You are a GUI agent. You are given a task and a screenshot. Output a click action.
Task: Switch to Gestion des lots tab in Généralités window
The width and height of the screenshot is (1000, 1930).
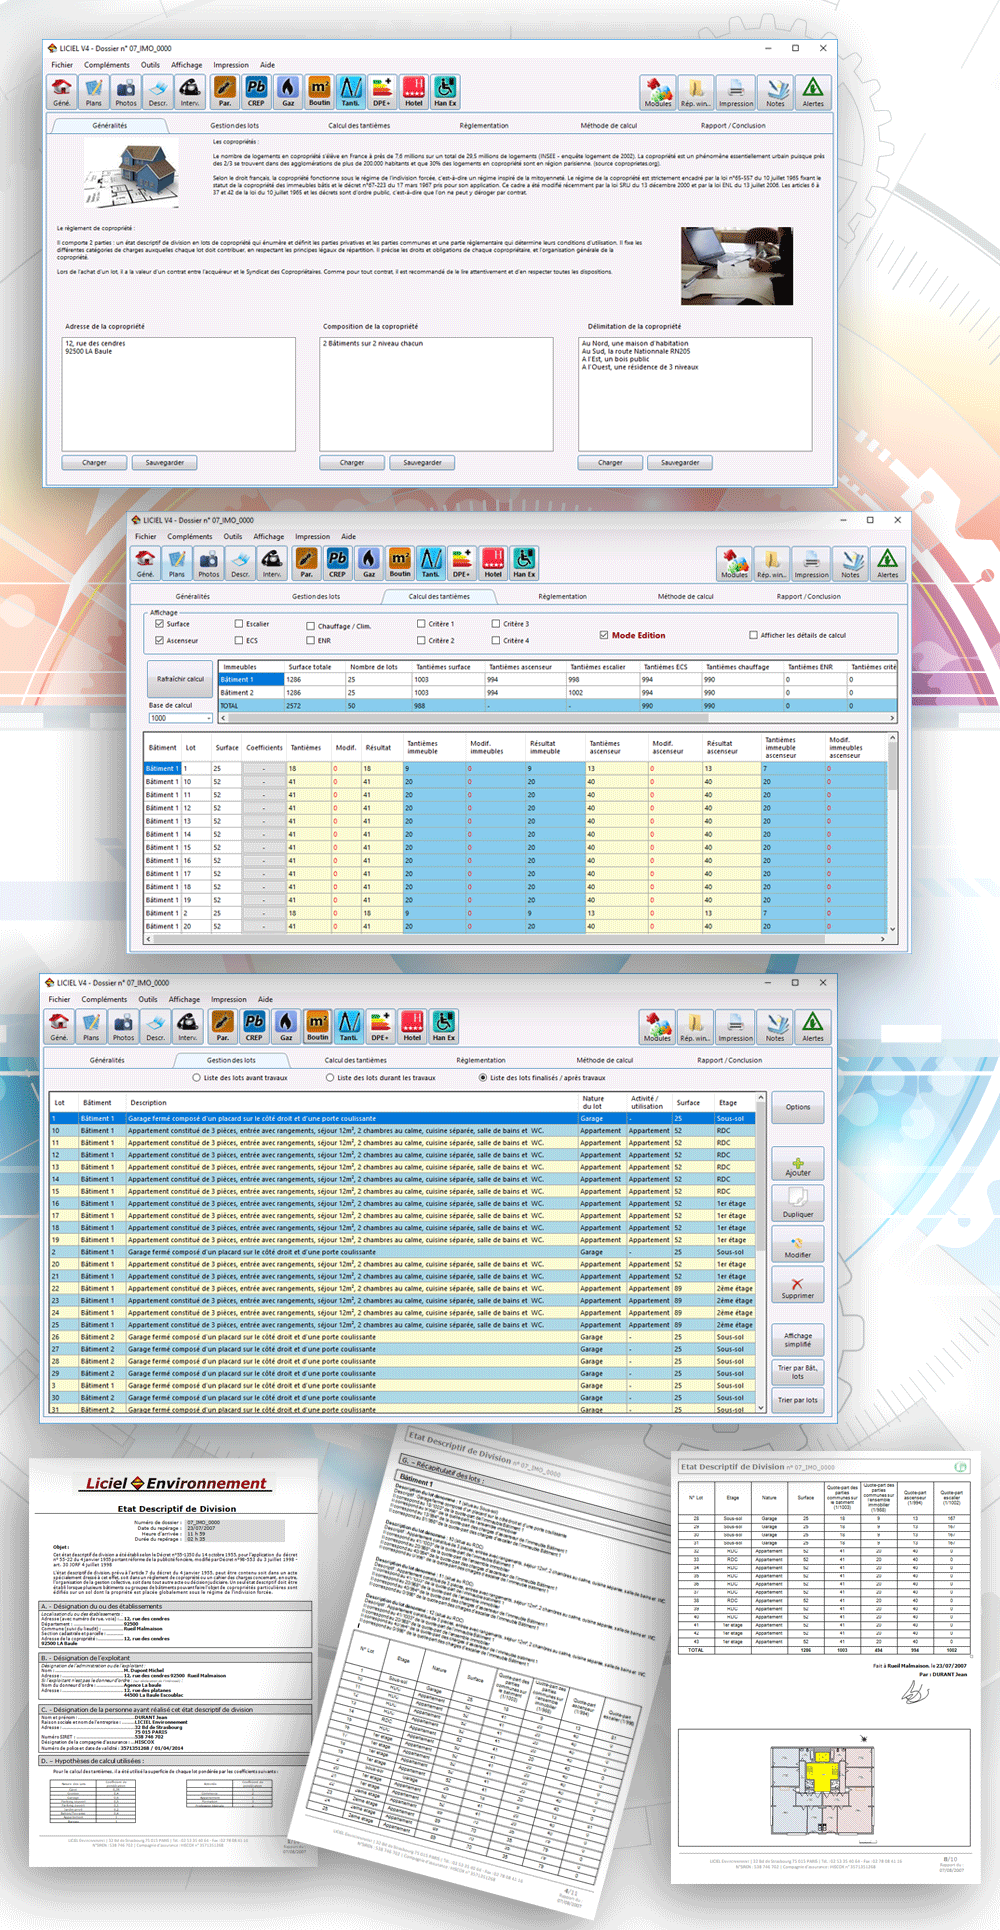[x=234, y=126]
